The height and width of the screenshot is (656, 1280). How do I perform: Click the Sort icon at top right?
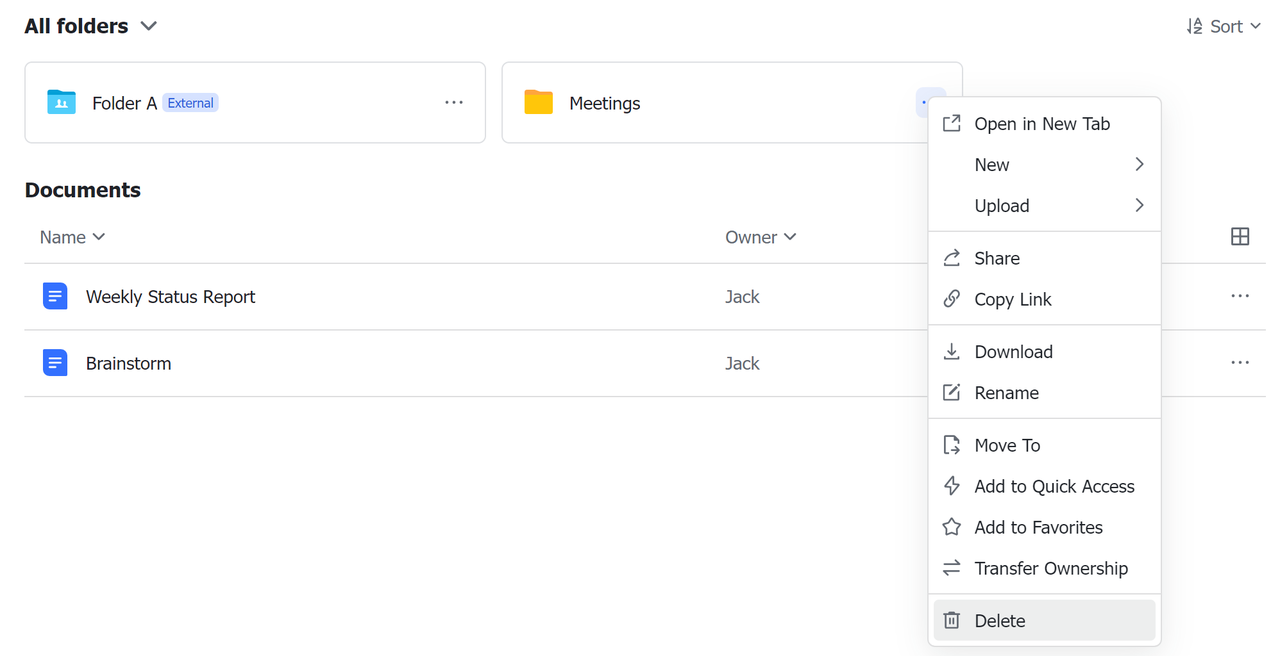click(1196, 25)
